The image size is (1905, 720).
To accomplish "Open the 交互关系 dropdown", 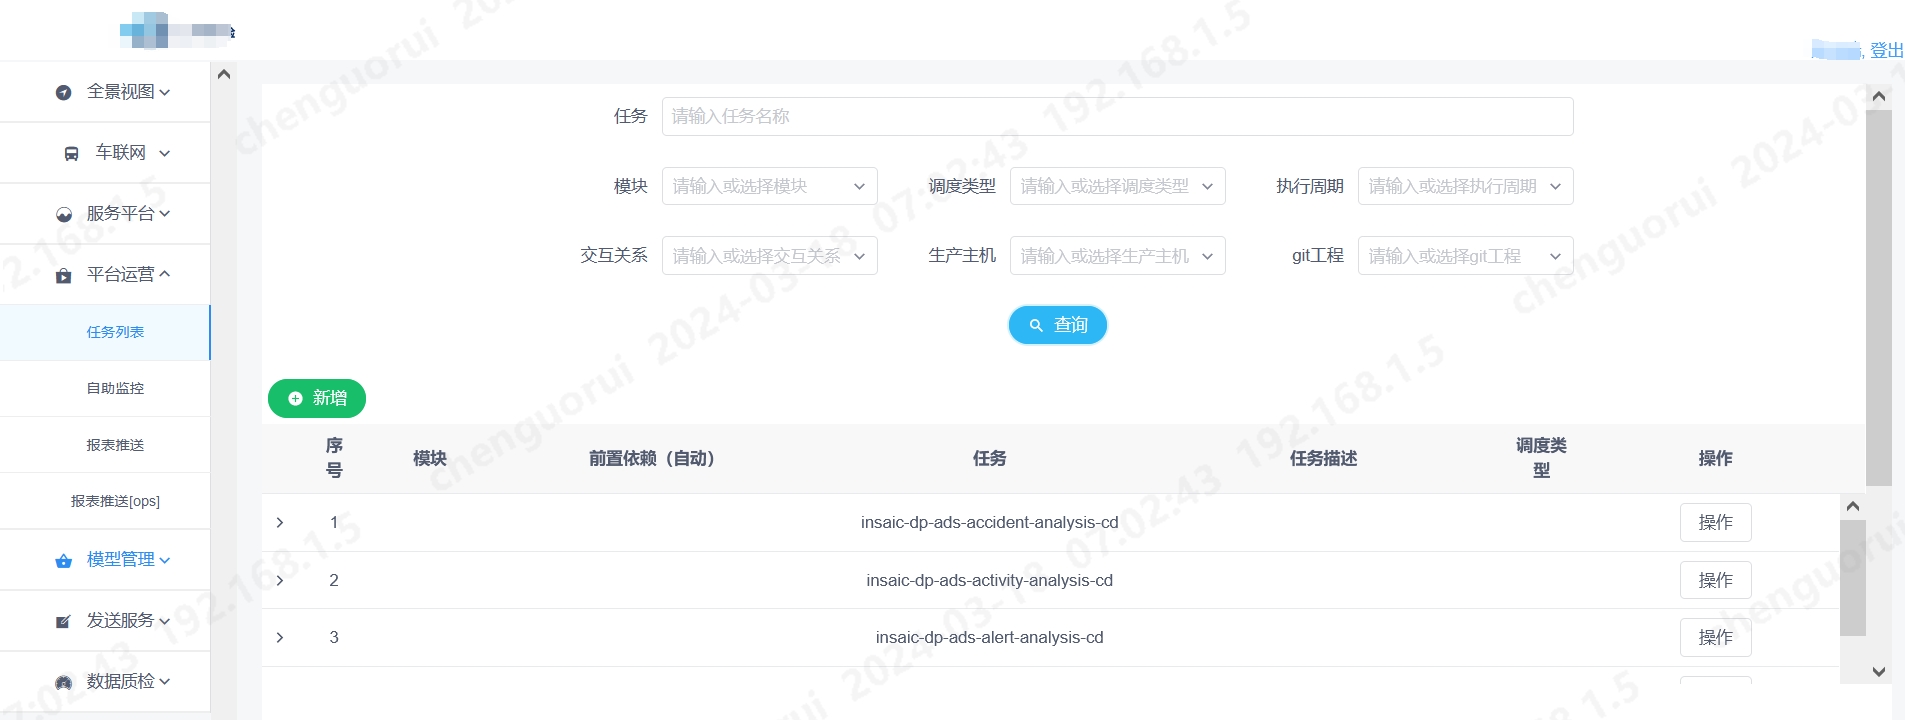I will [x=769, y=256].
